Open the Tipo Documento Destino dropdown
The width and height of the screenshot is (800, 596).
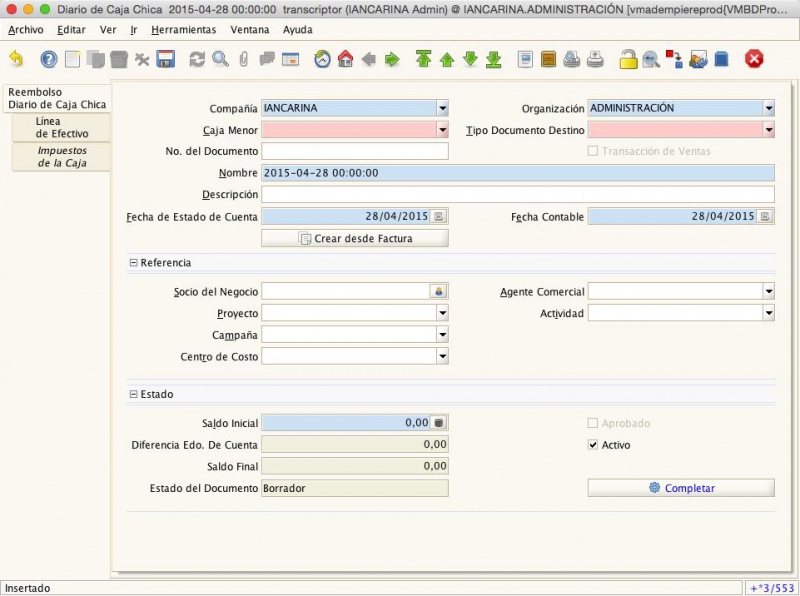click(769, 130)
